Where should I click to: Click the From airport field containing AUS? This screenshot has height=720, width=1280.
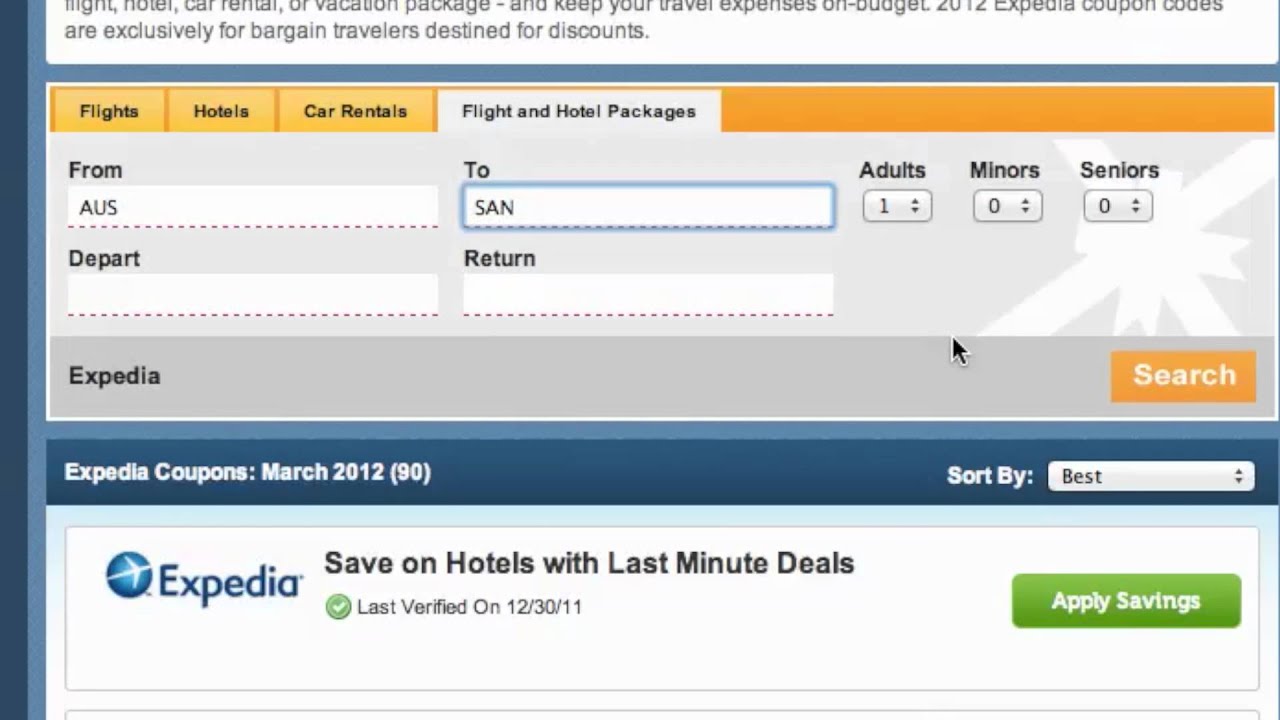pos(252,207)
